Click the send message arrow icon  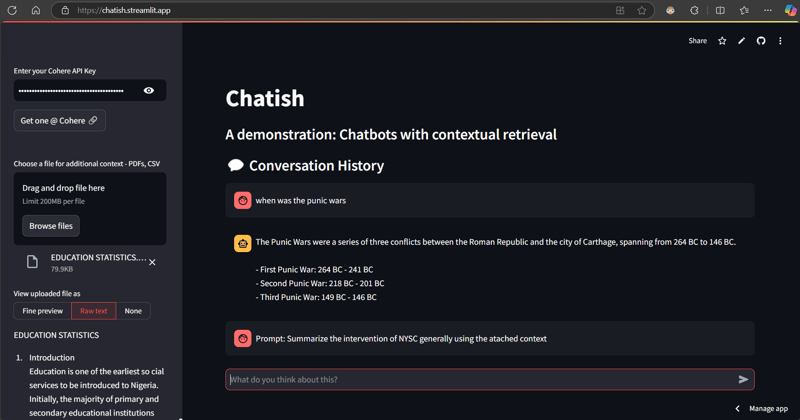[743, 380]
